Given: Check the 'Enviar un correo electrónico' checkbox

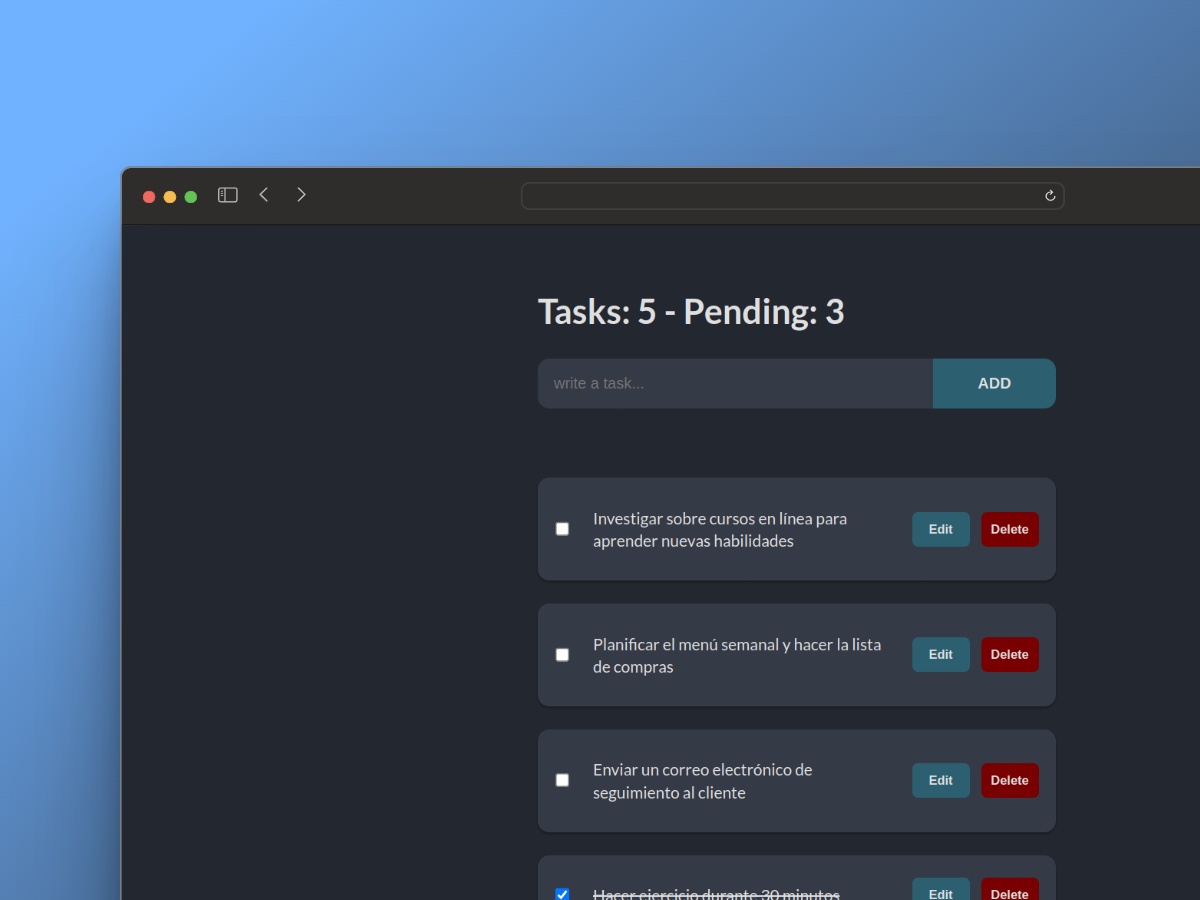Looking at the screenshot, I should click(562, 780).
